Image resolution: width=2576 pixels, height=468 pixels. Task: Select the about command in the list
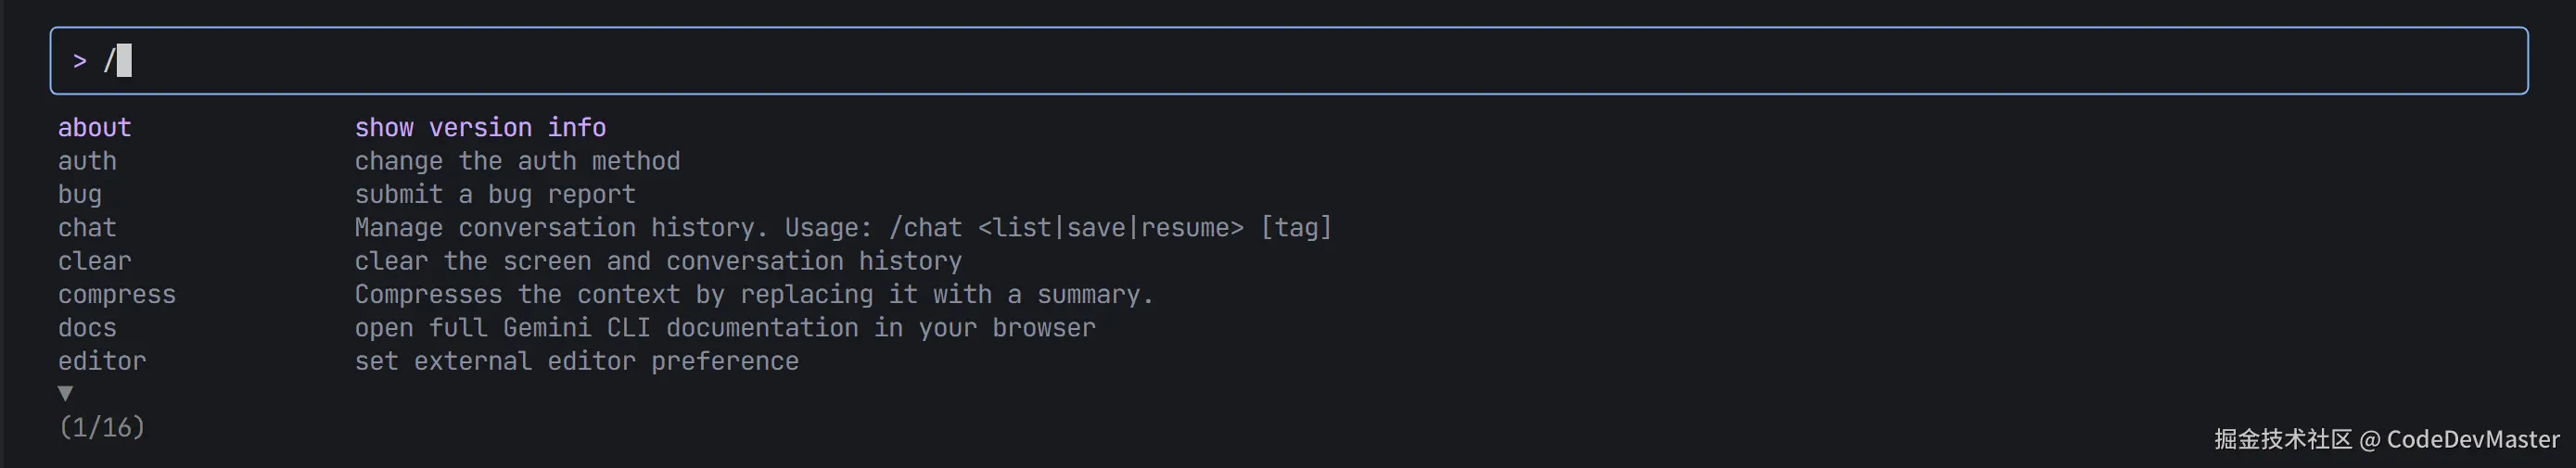[x=94, y=128]
